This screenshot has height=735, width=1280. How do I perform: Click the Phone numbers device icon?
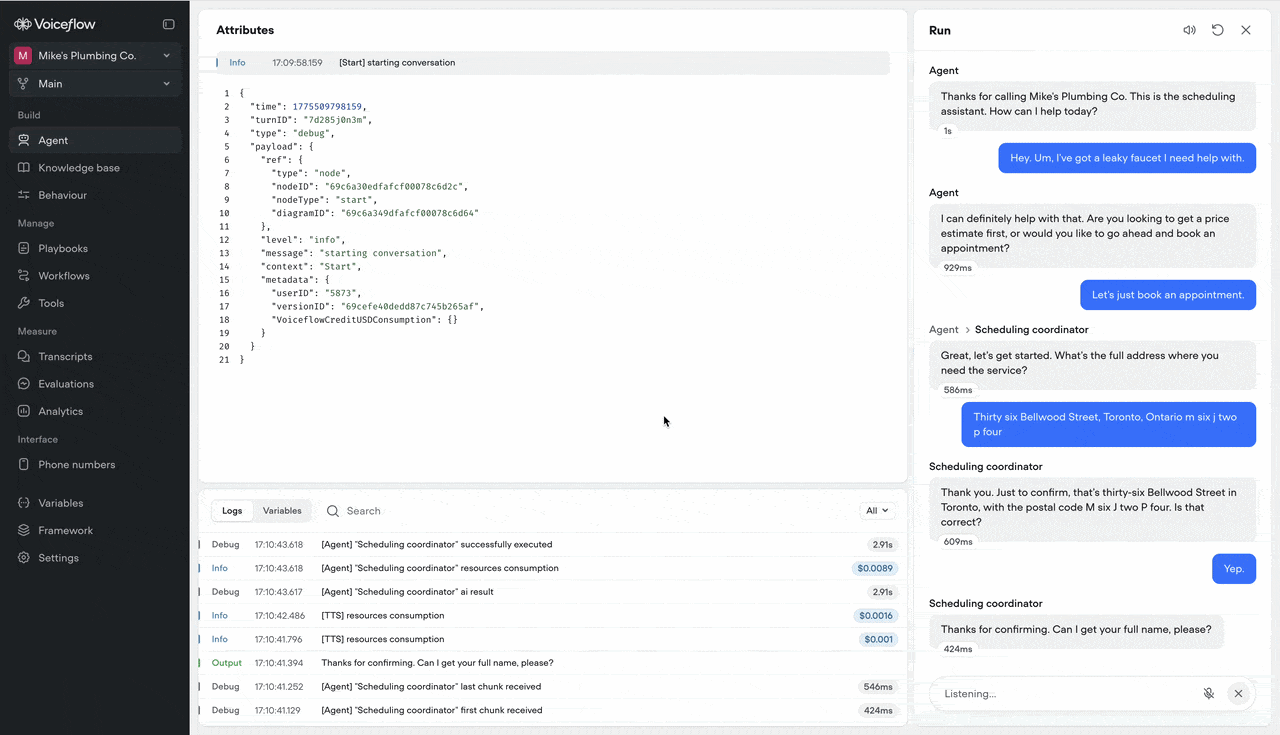pyautogui.click(x=25, y=465)
